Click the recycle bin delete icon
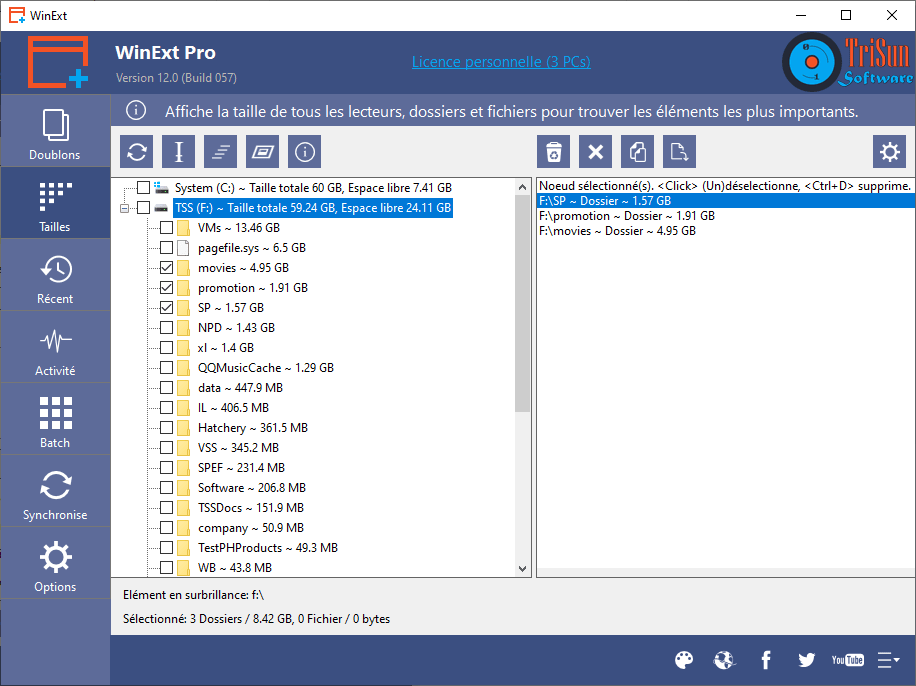The width and height of the screenshot is (916, 686). 554,152
